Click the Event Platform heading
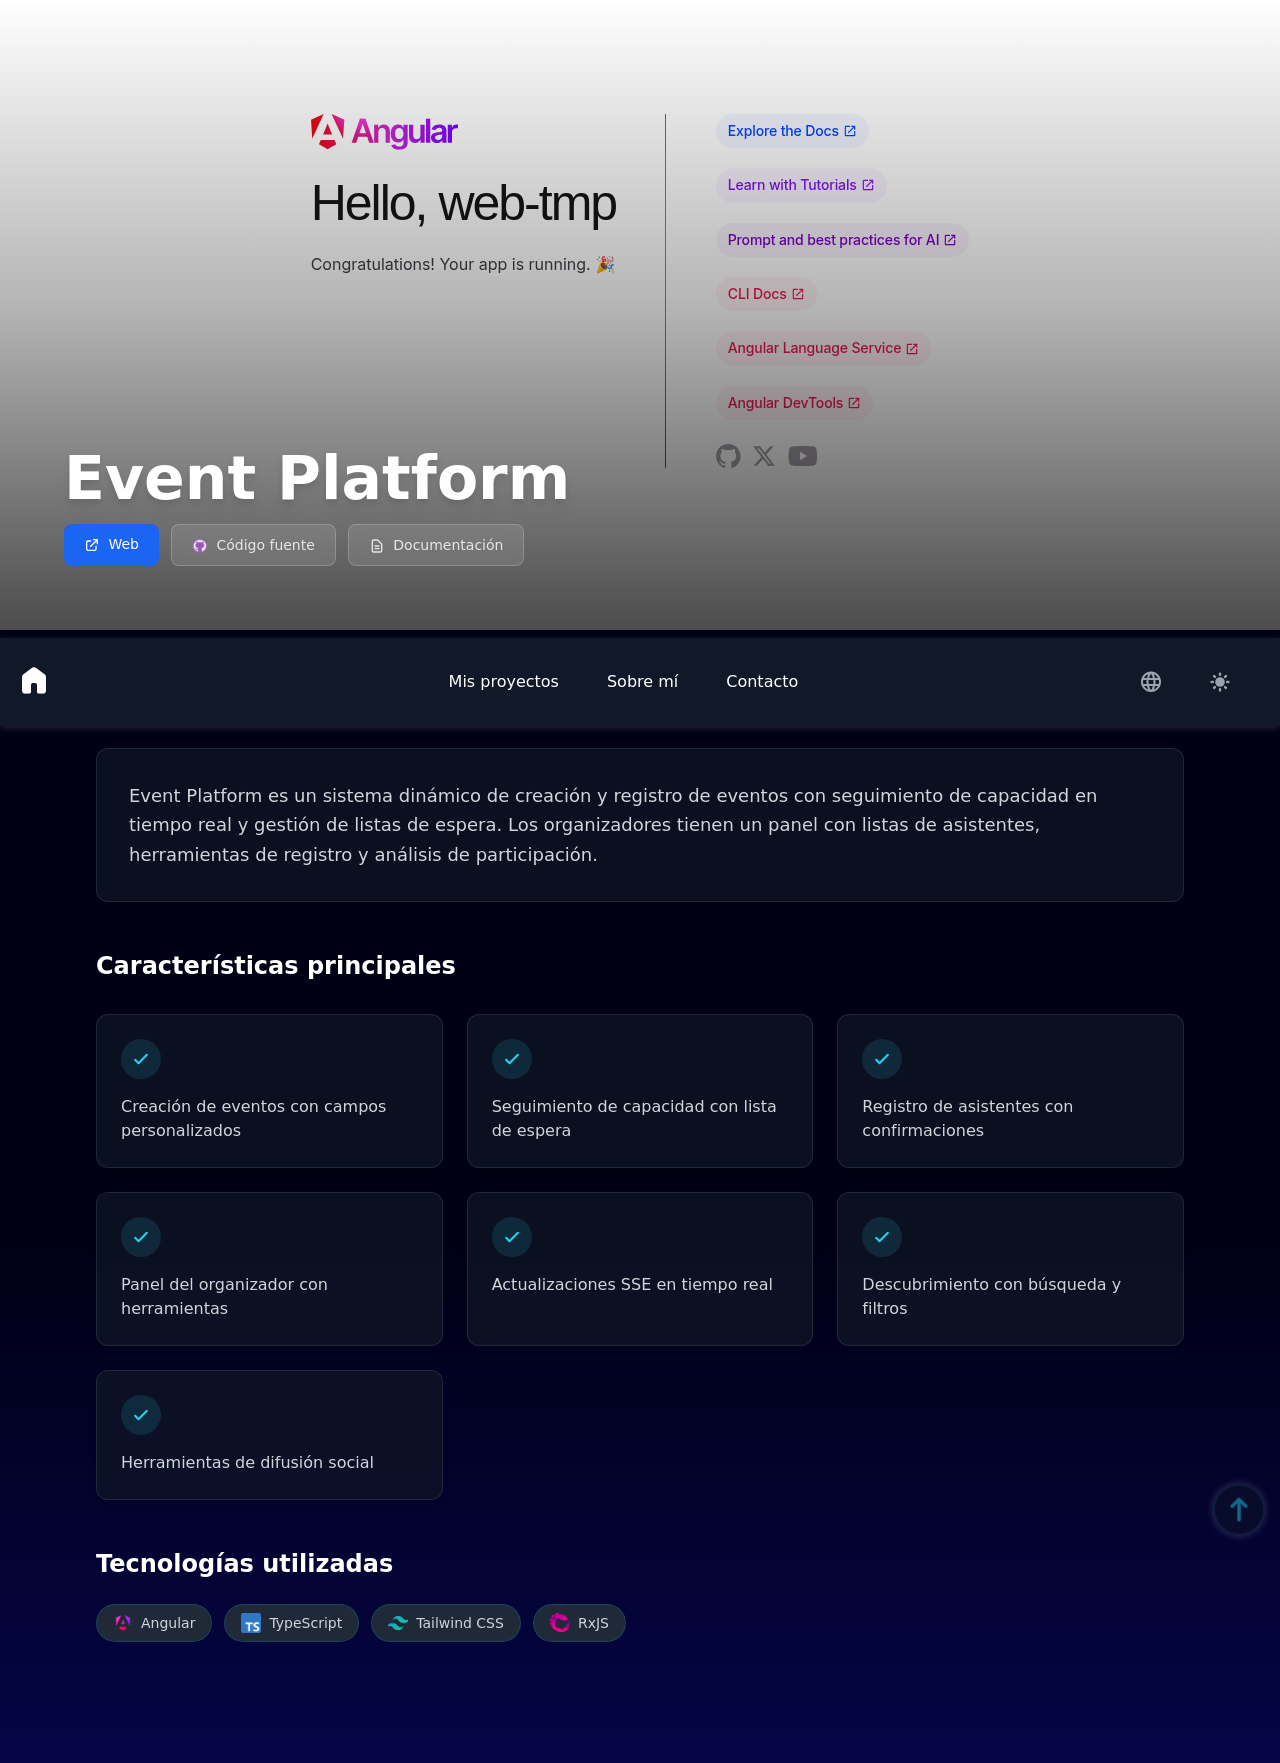This screenshot has height=1763, width=1280. (x=317, y=478)
